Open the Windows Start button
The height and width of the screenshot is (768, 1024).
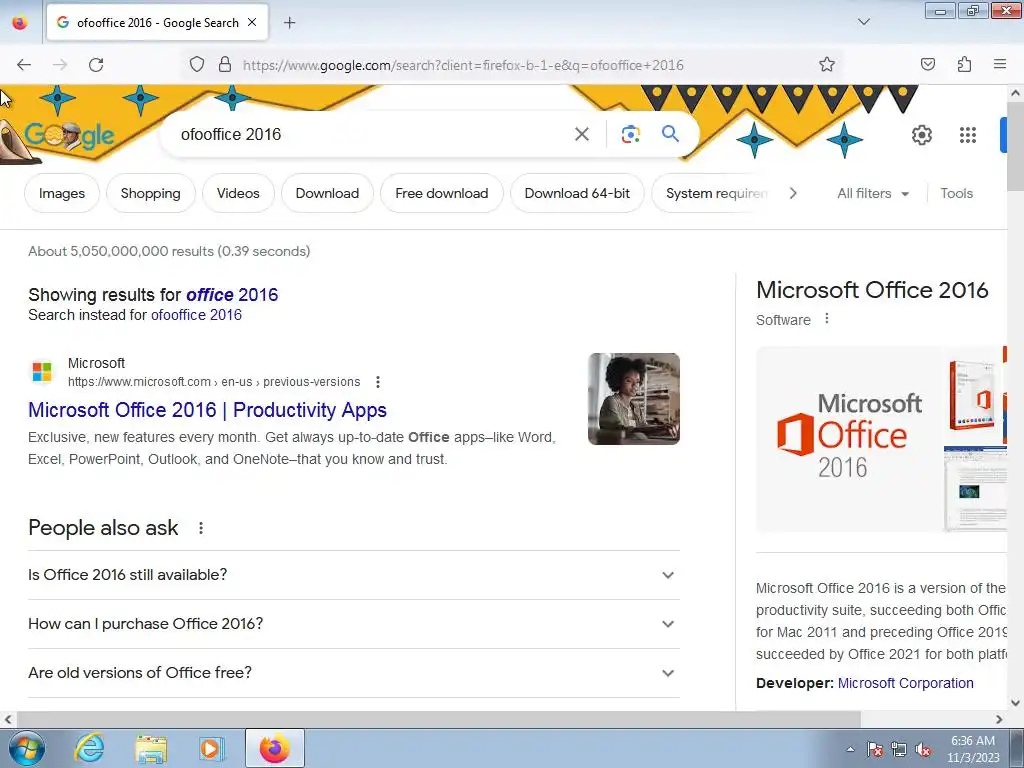coord(27,748)
